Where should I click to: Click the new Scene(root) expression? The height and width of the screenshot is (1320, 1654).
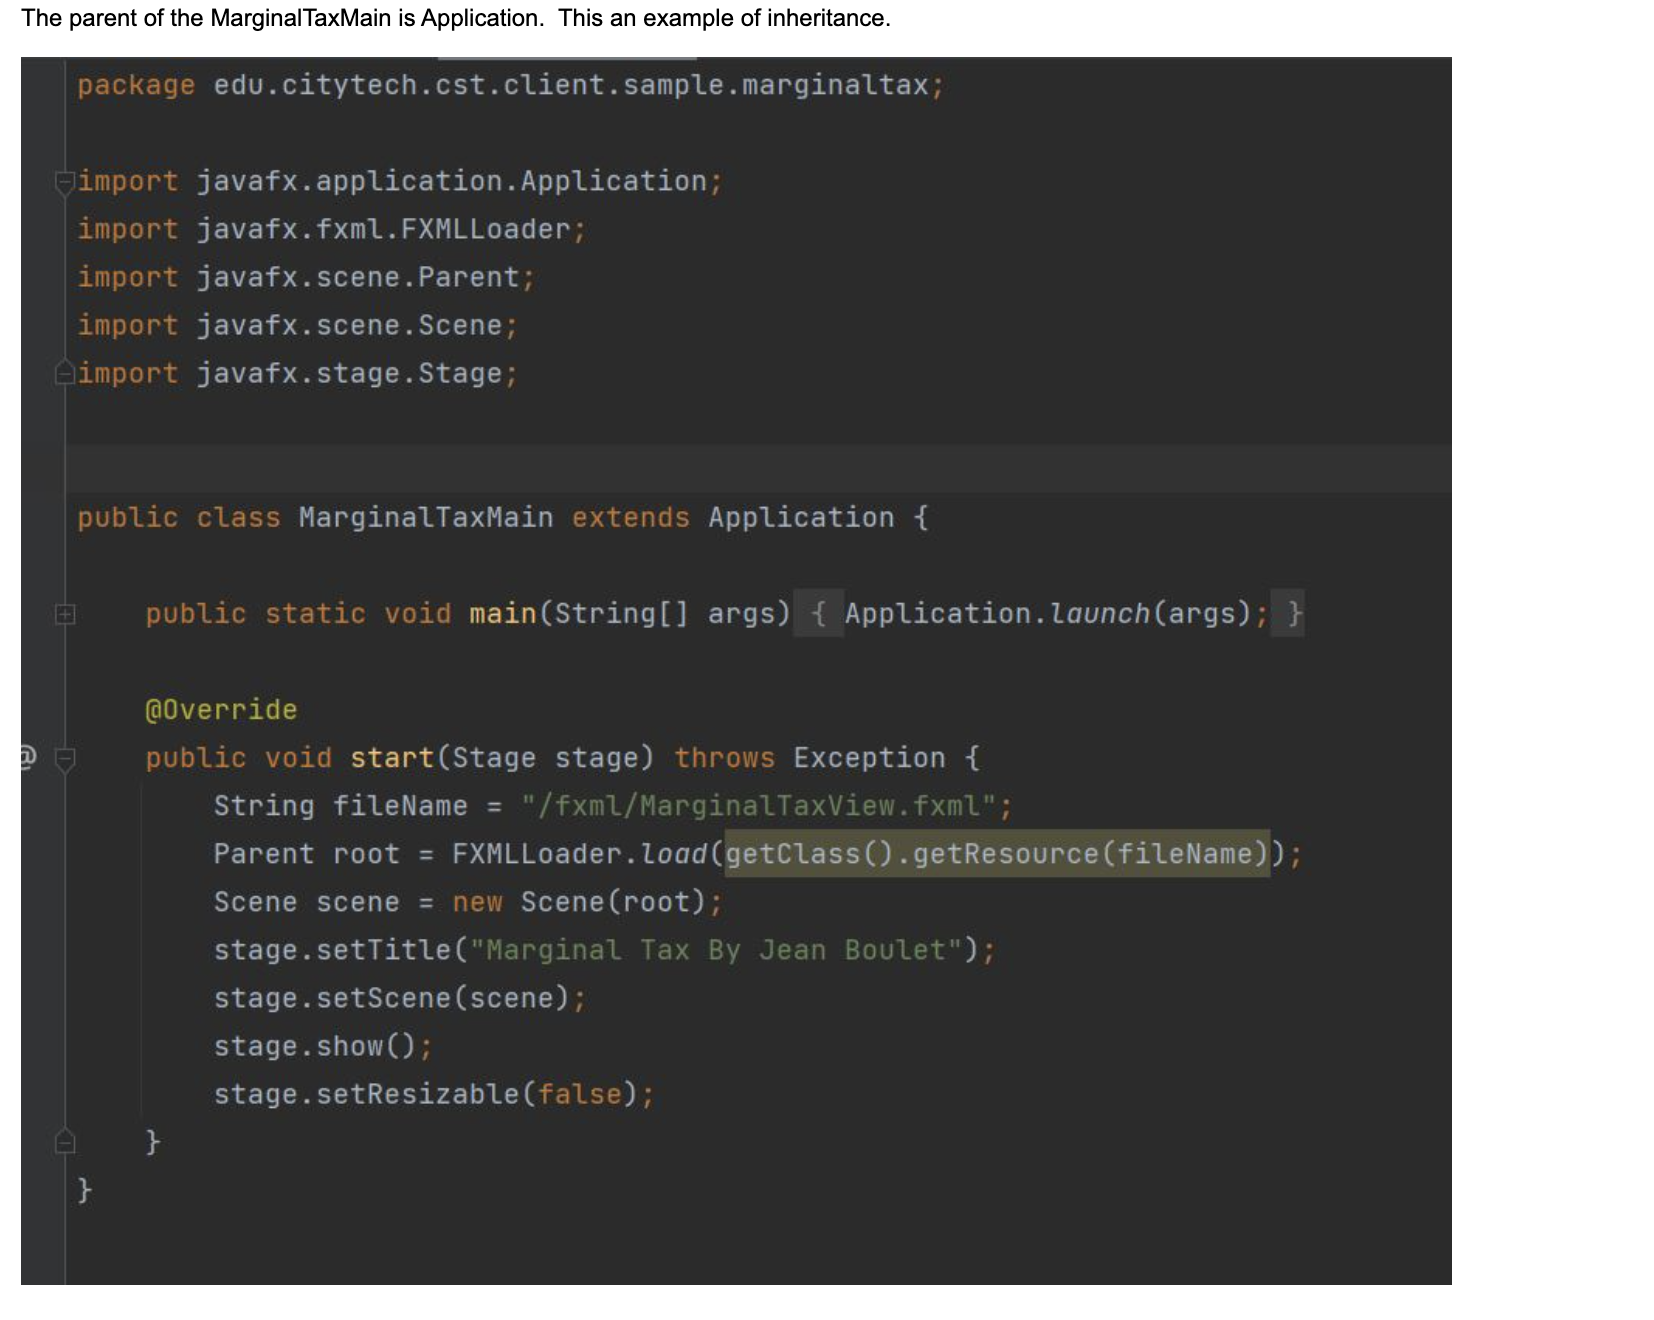585,901
